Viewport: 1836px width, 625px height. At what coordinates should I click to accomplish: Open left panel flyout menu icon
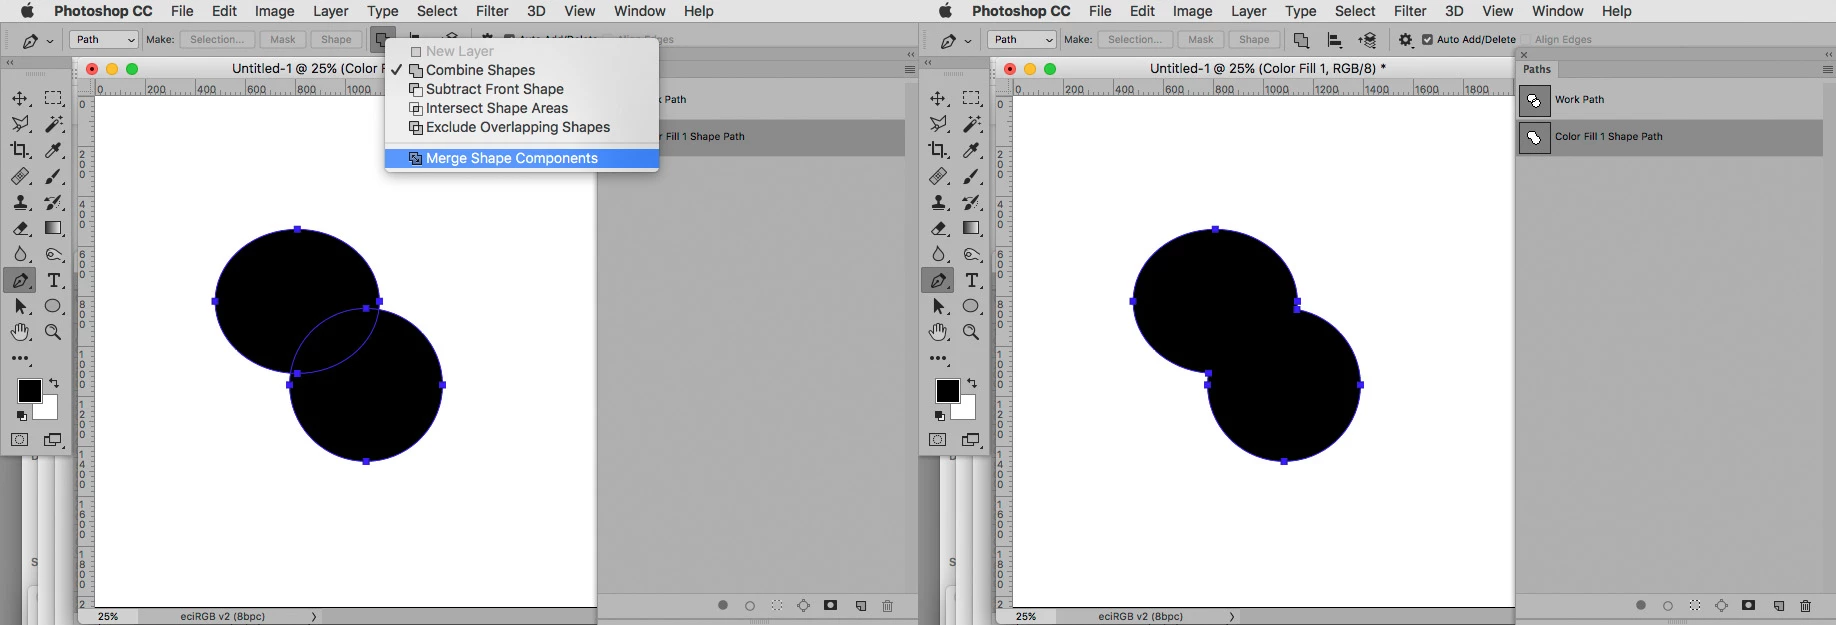[x=910, y=70]
